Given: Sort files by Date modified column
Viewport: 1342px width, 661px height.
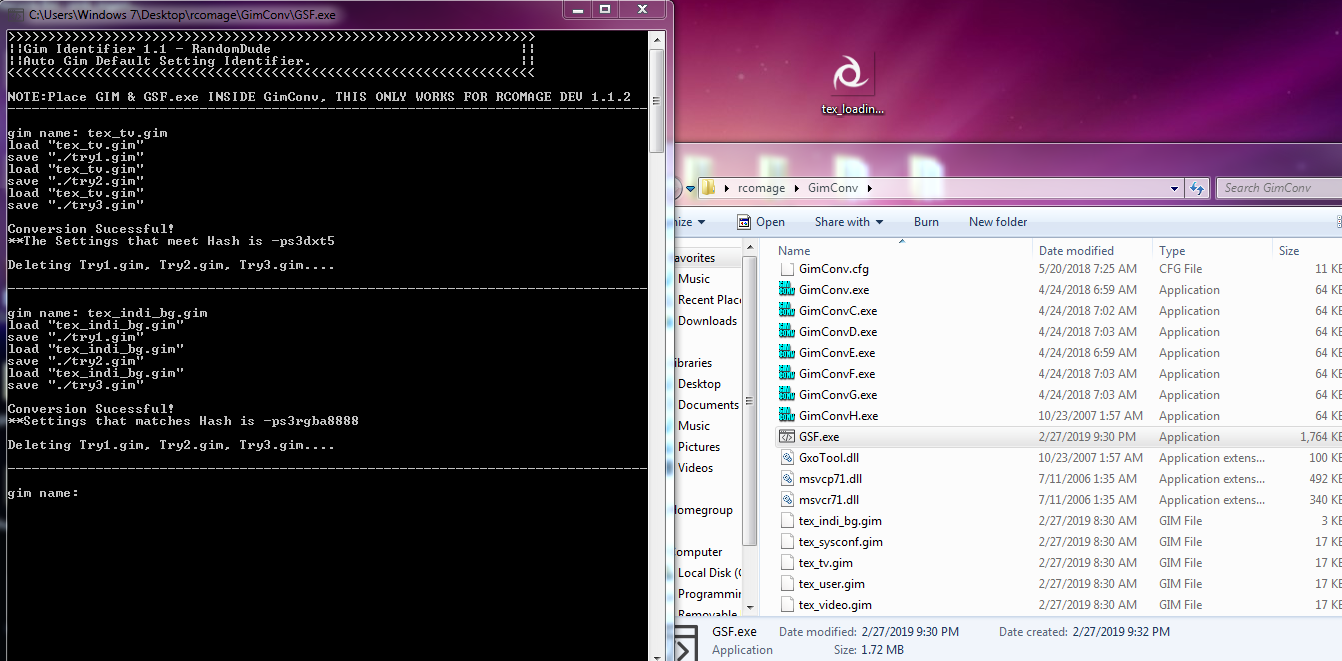Looking at the screenshot, I should click(x=1075, y=251).
